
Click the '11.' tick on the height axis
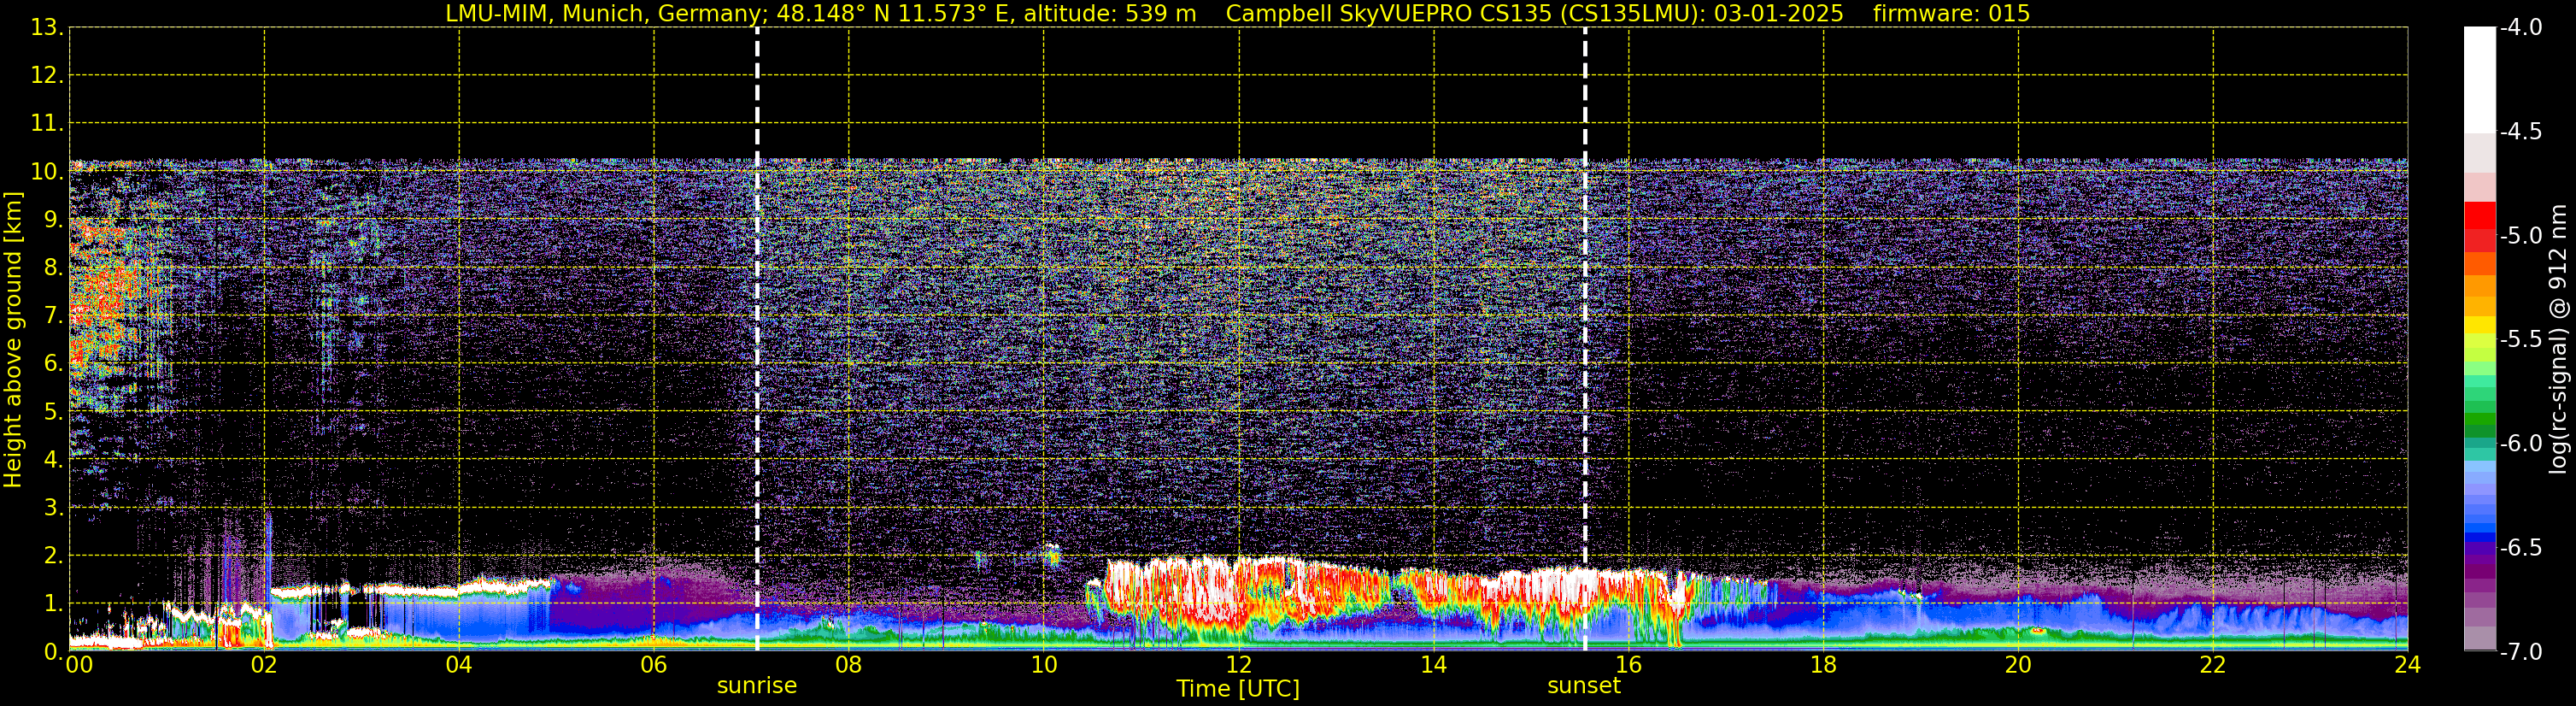(x=47, y=124)
